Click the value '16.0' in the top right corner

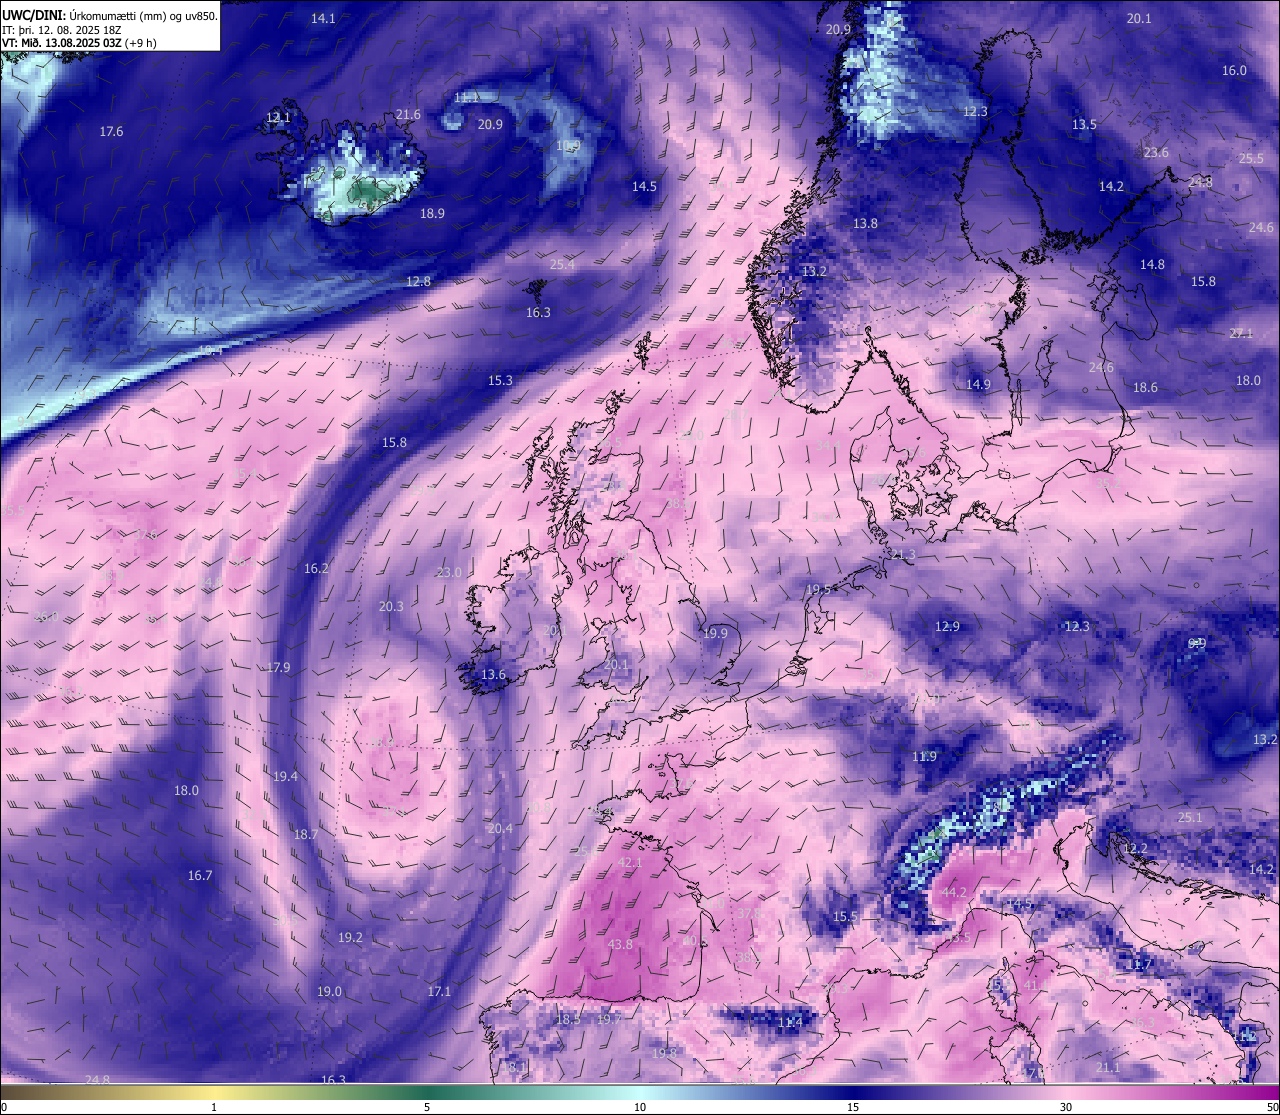pyautogui.click(x=1234, y=71)
